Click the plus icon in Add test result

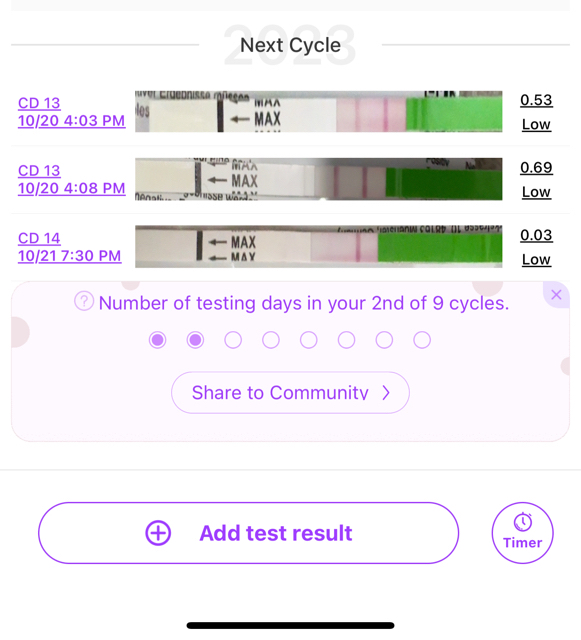tap(158, 533)
